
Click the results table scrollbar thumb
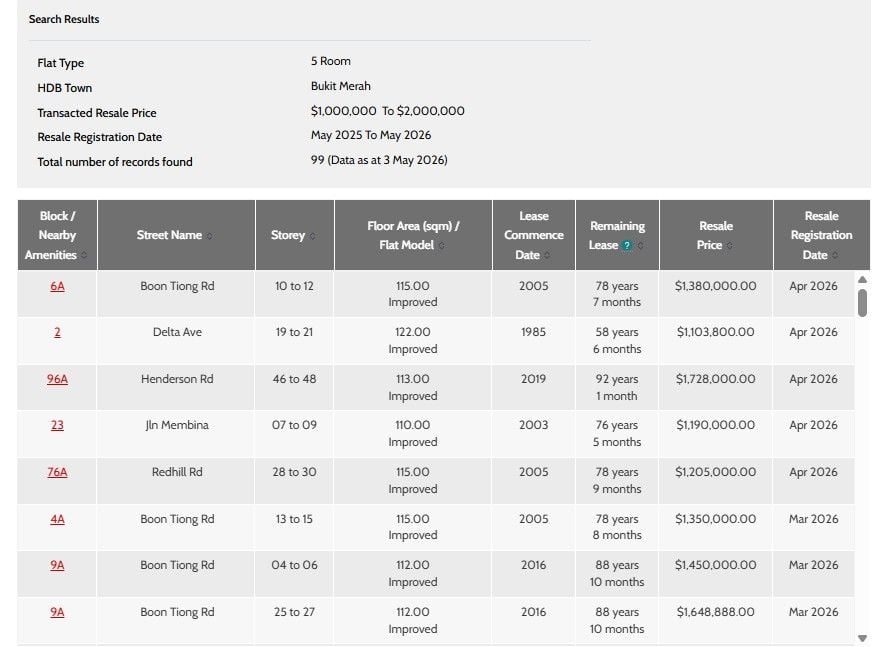(x=863, y=303)
